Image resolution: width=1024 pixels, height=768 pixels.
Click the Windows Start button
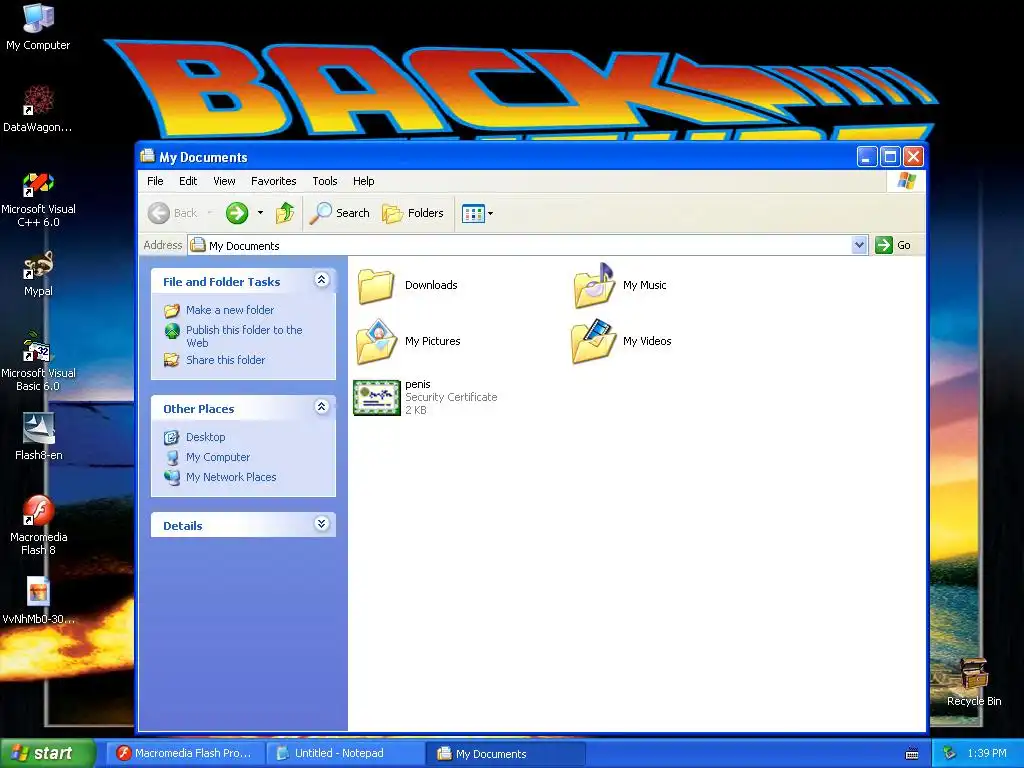47,753
